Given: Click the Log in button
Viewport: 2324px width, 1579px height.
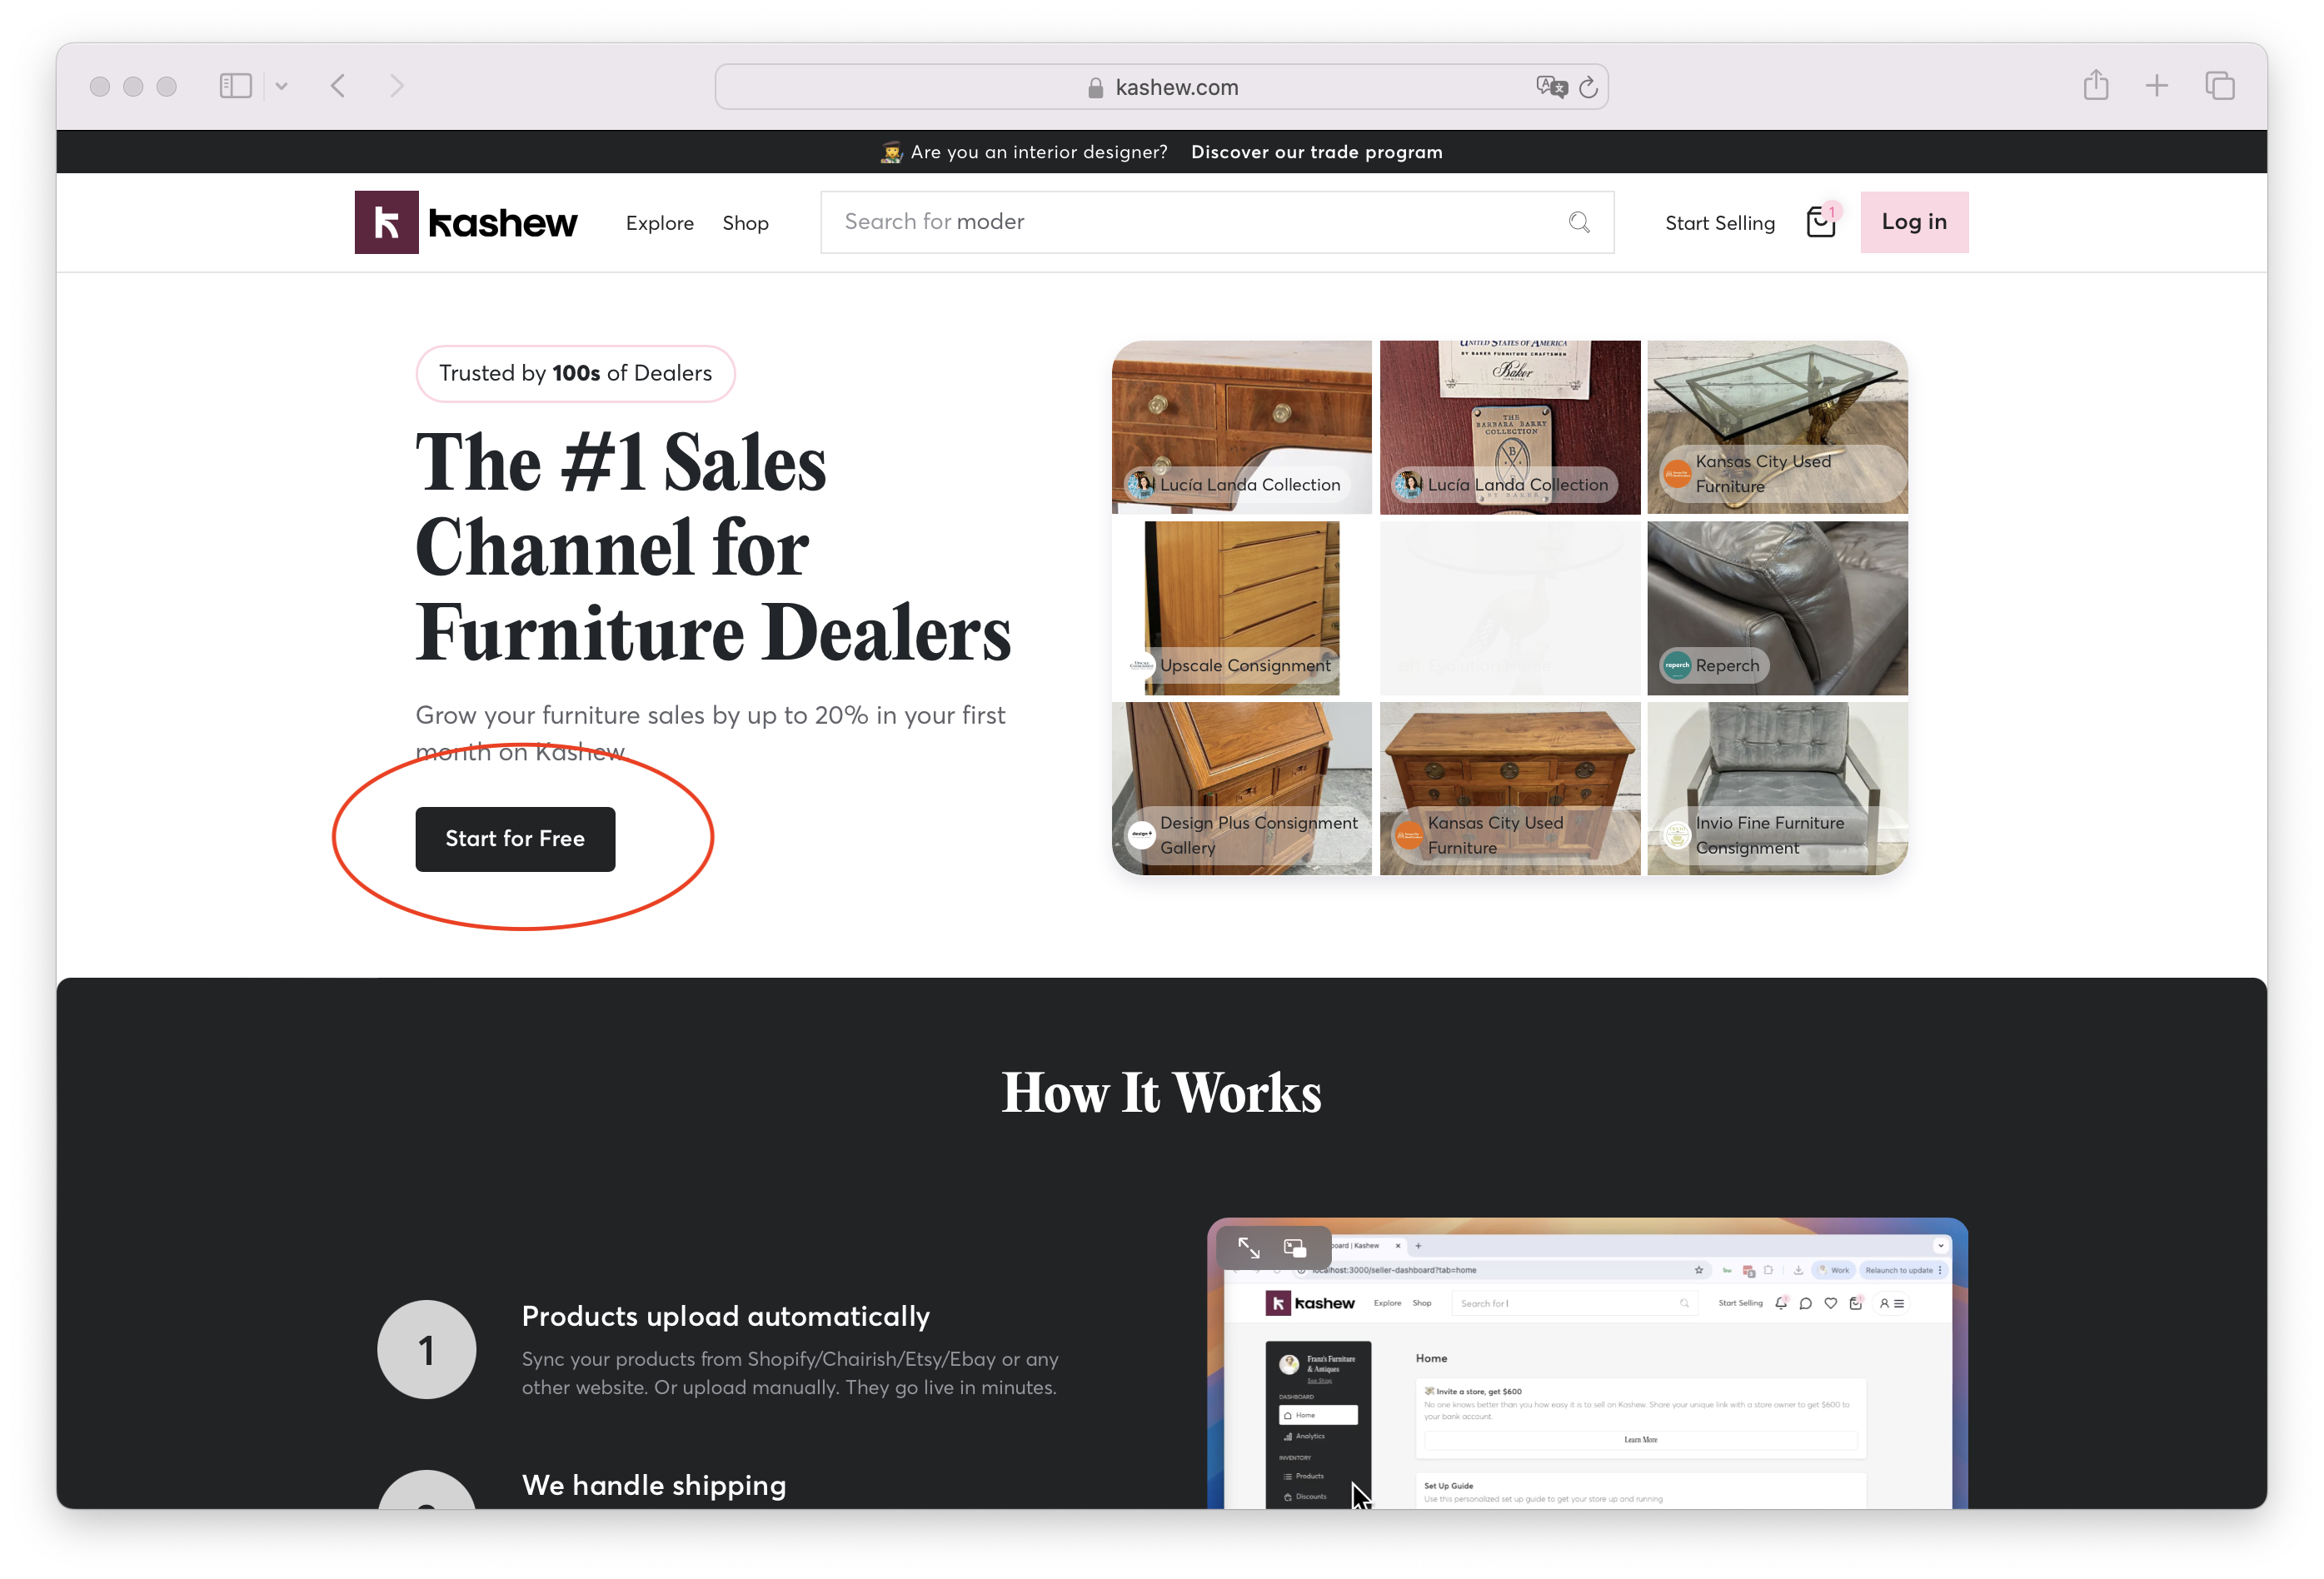Looking at the screenshot, I should coord(1914,222).
